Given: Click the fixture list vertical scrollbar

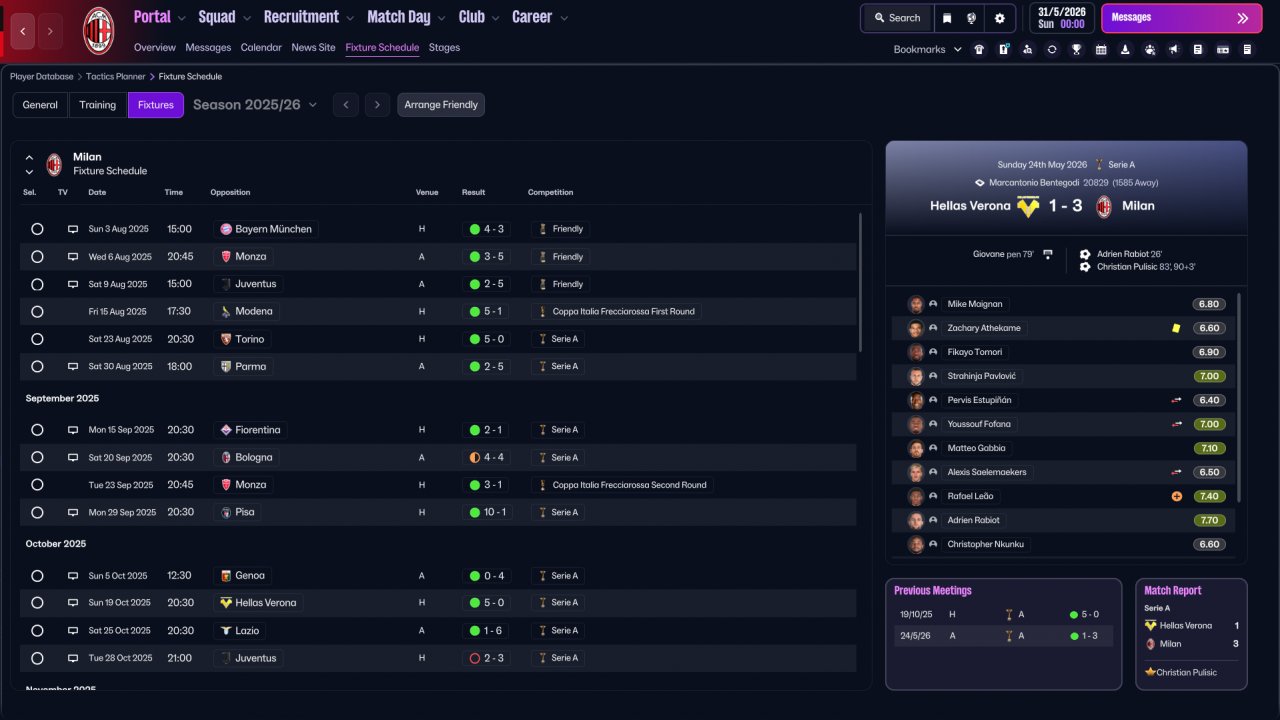Looking at the screenshot, I should (860, 282).
